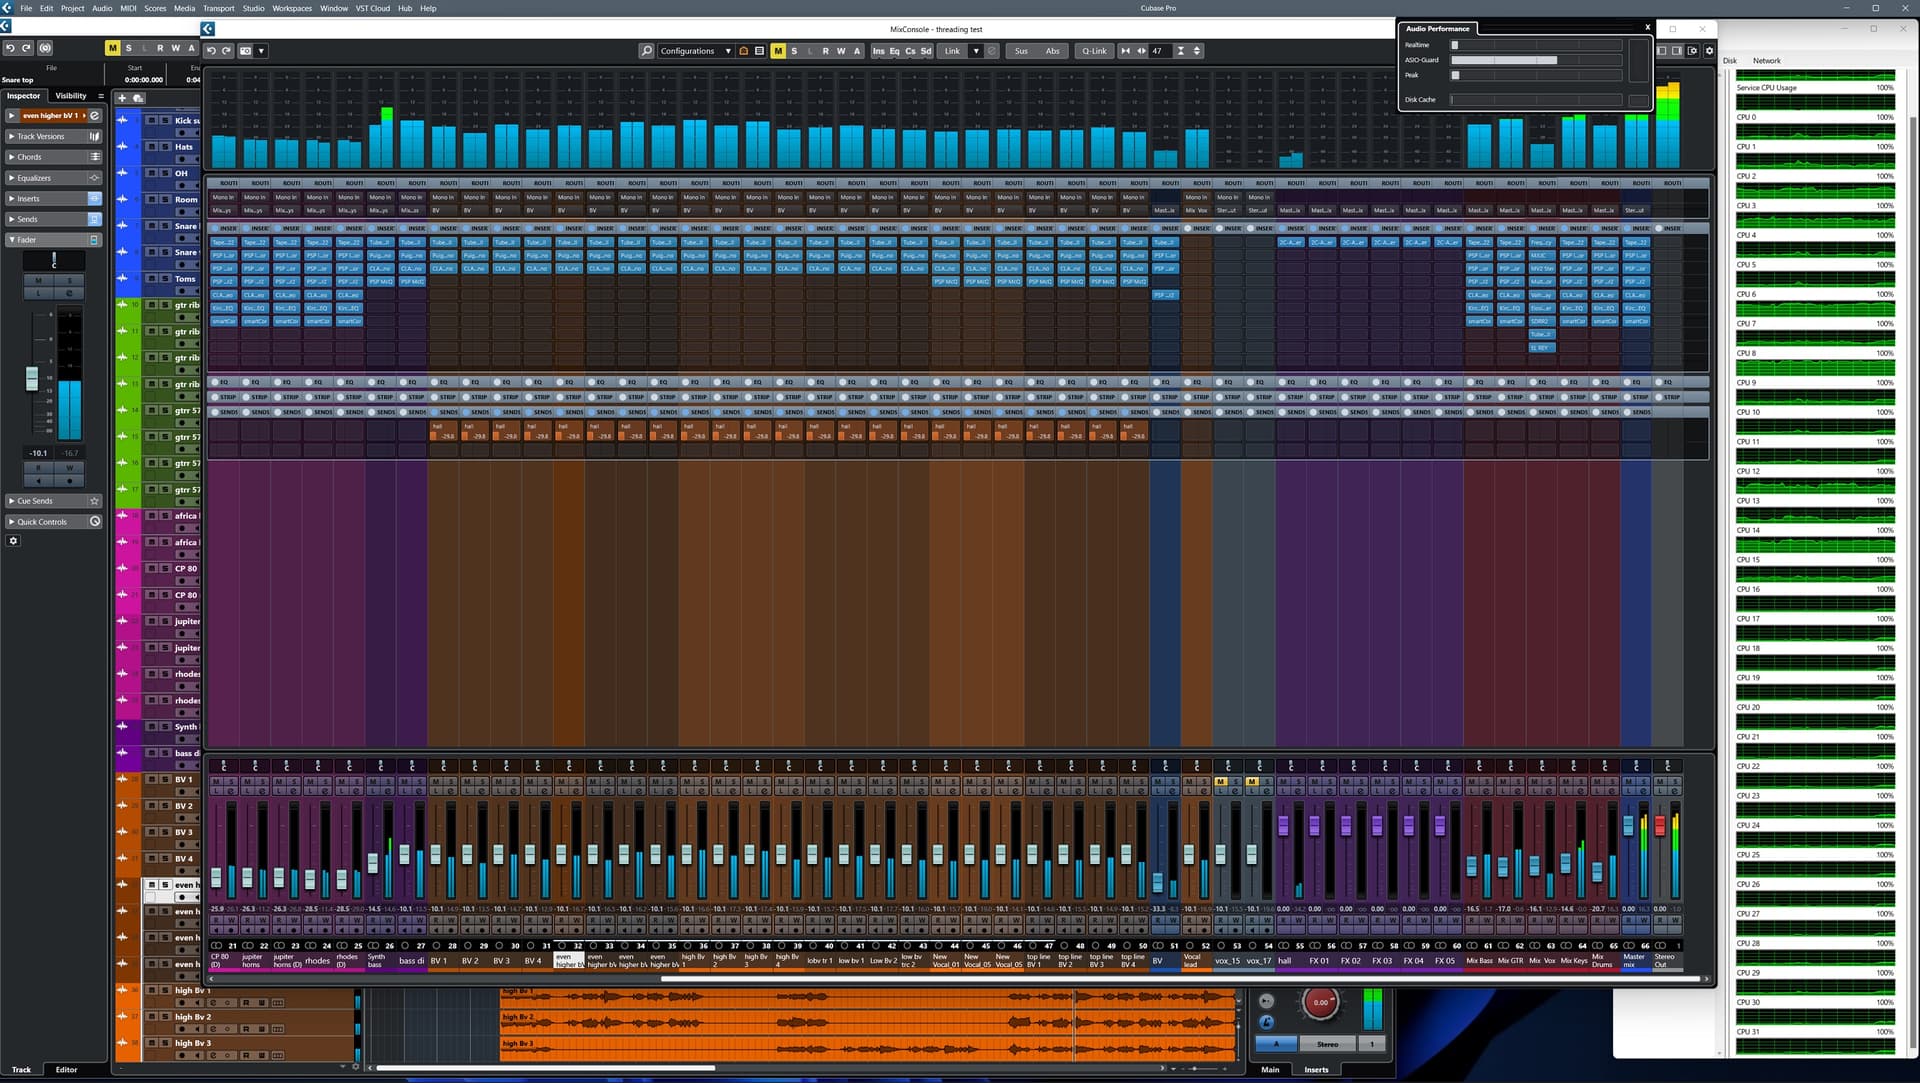The width and height of the screenshot is (1920, 1083).
Task: Toggle the Cs bypass button
Action: click(910, 50)
